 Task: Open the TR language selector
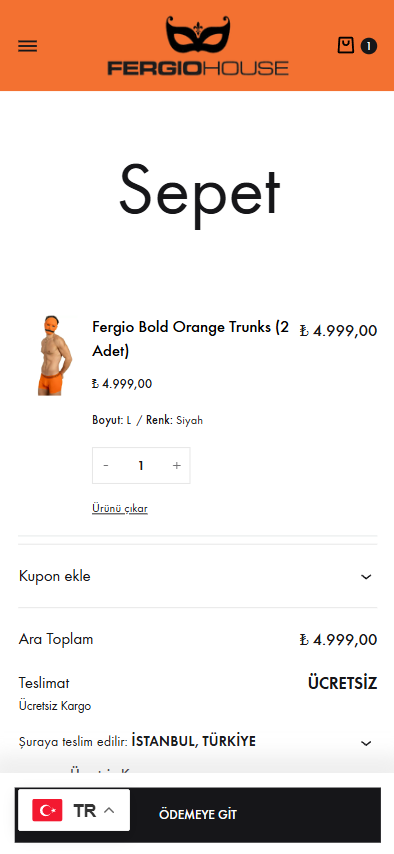(x=74, y=810)
